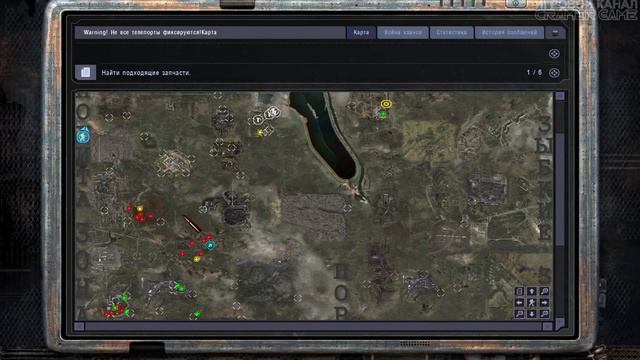
Task: Click the magnifier icon at navigation pad's top-right
Action: (x=544, y=291)
